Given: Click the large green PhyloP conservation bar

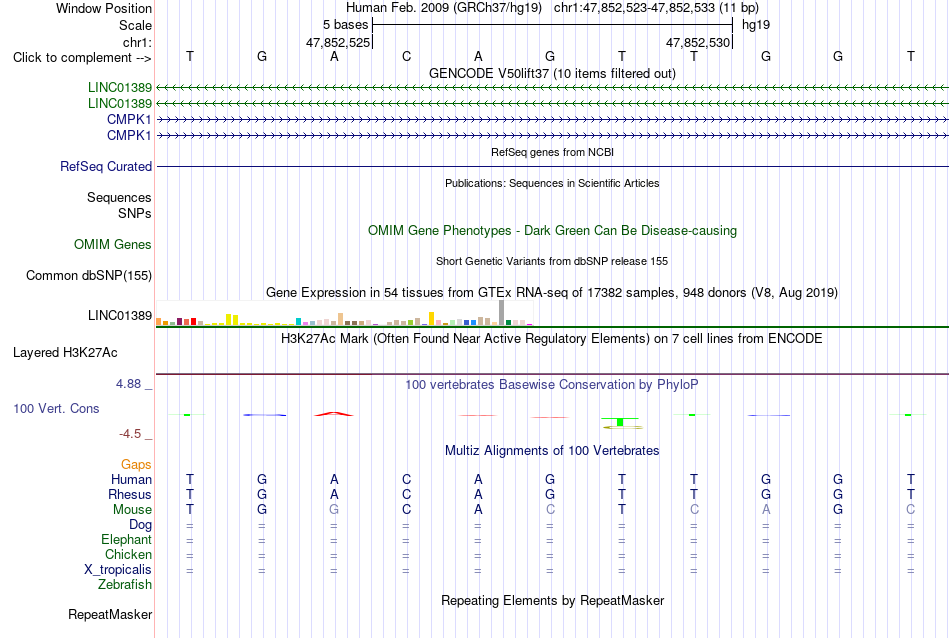Looking at the screenshot, I should pos(620,421).
